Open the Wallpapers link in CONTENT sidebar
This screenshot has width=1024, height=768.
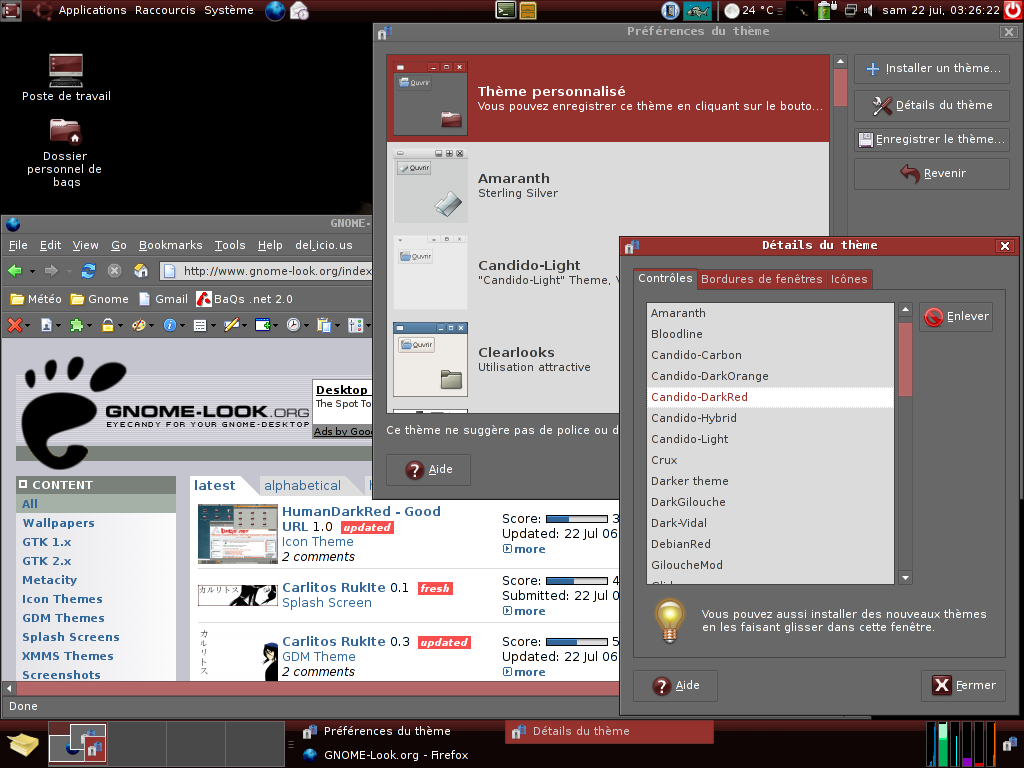coord(58,522)
